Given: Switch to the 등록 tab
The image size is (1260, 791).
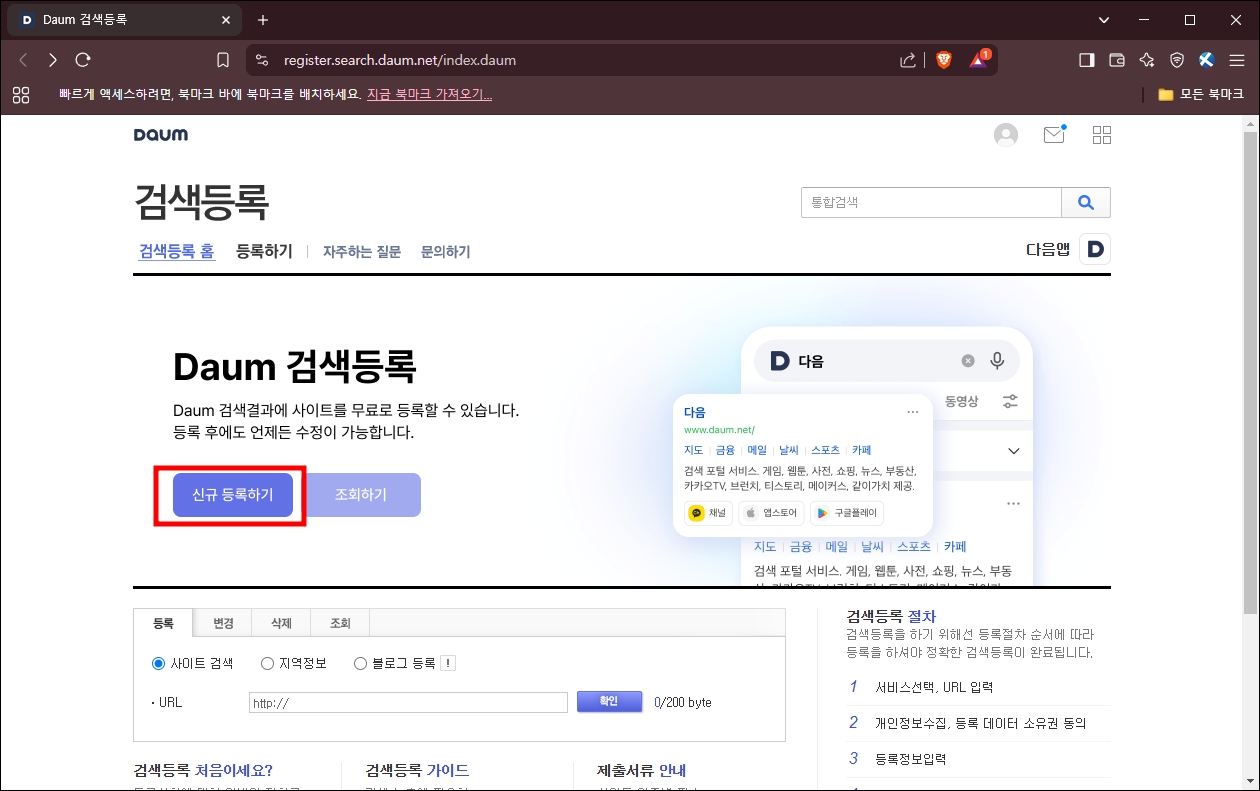Looking at the screenshot, I should point(164,623).
